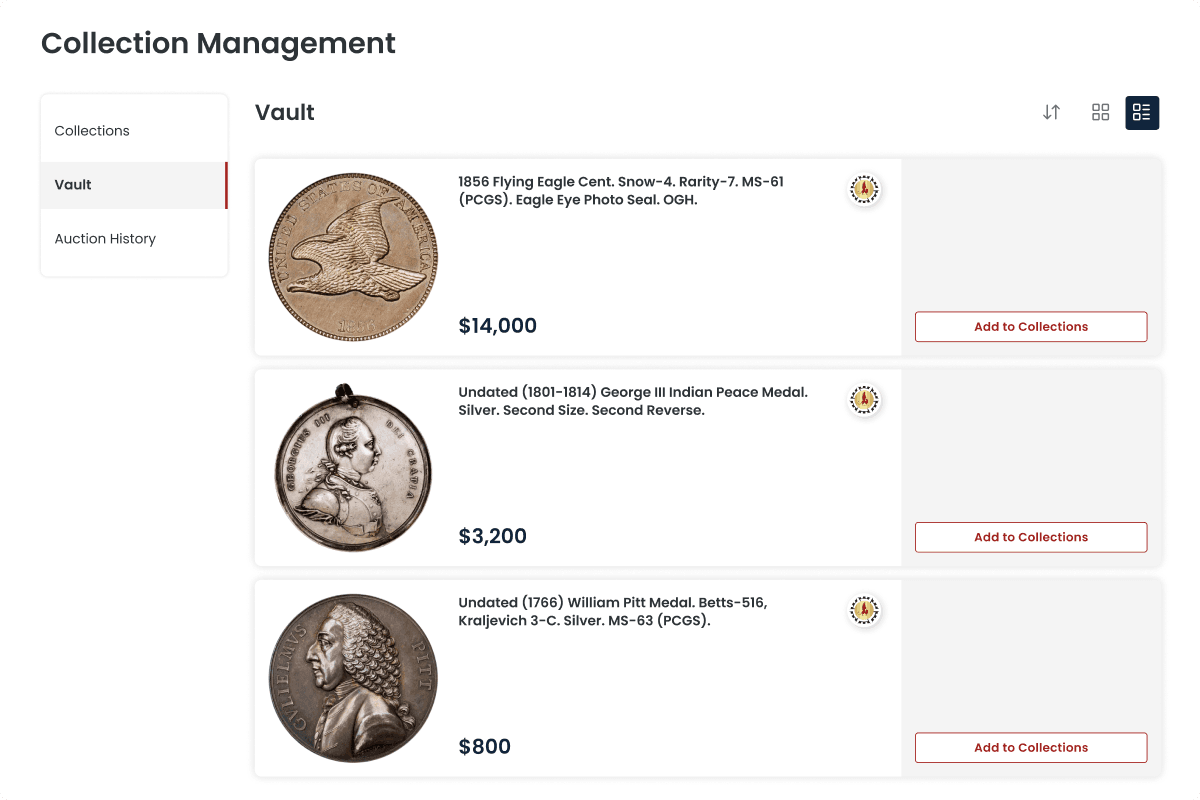Click badge icon on George III medal
This screenshot has height=800, width=1200.
(x=864, y=400)
